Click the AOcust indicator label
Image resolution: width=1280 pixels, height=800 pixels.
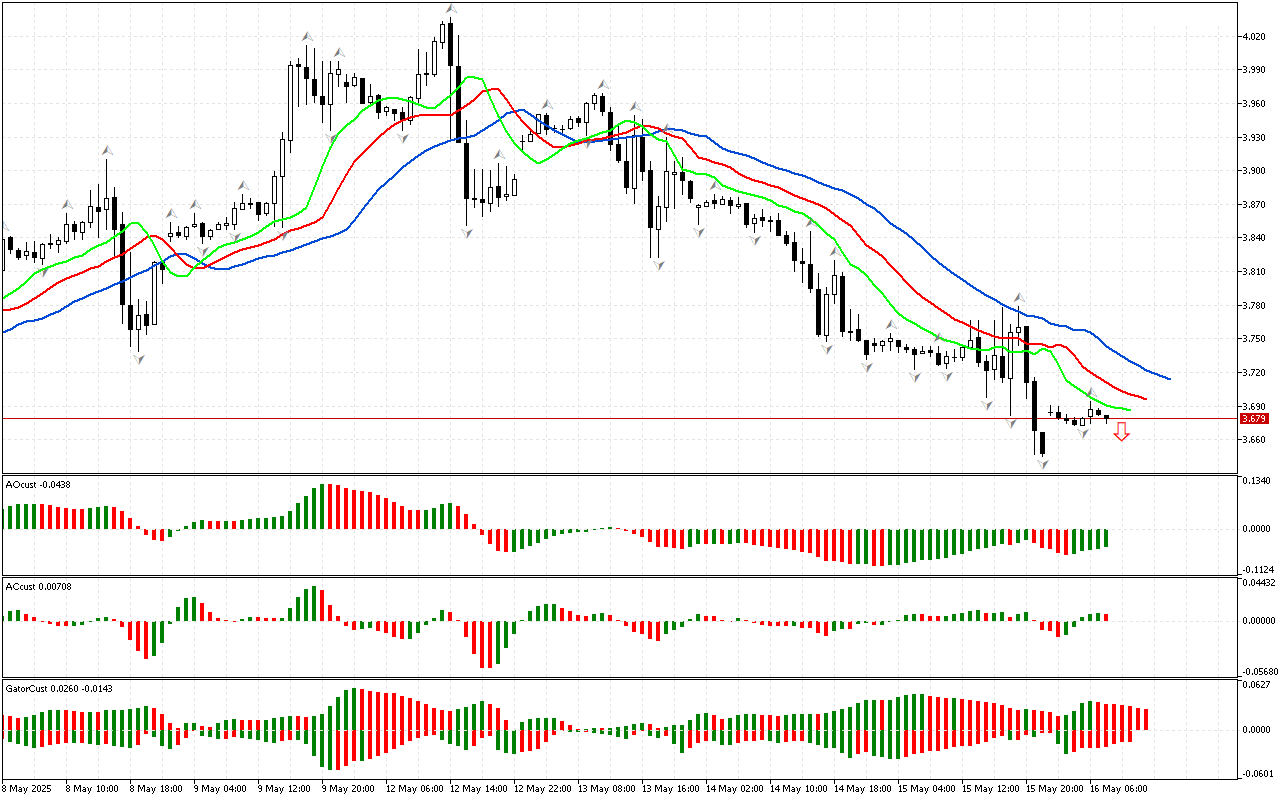coord(35,485)
